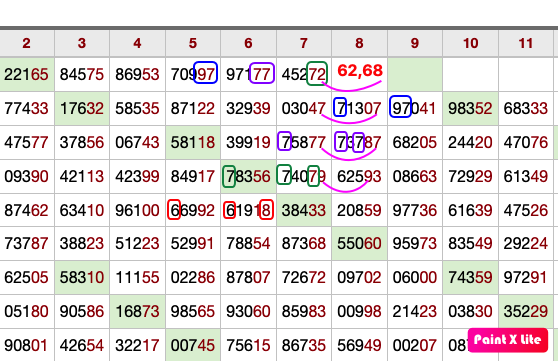Select cell with value 47076
The image size is (558, 361).
526,142
